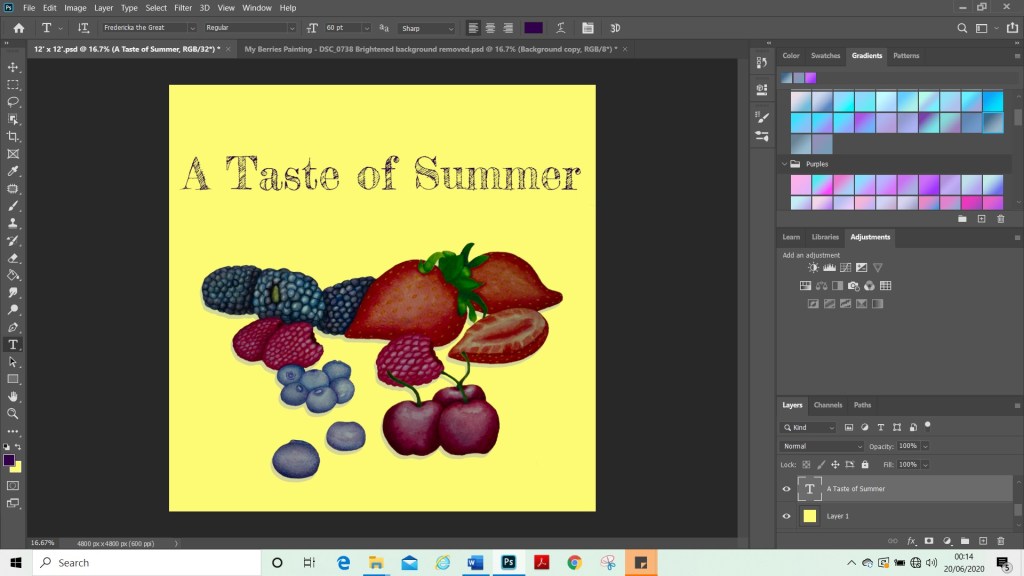The height and width of the screenshot is (576, 1024).
Task: Hide the A Taste of Summer layer
Action: pyautogui.click(x=786, y=488)
